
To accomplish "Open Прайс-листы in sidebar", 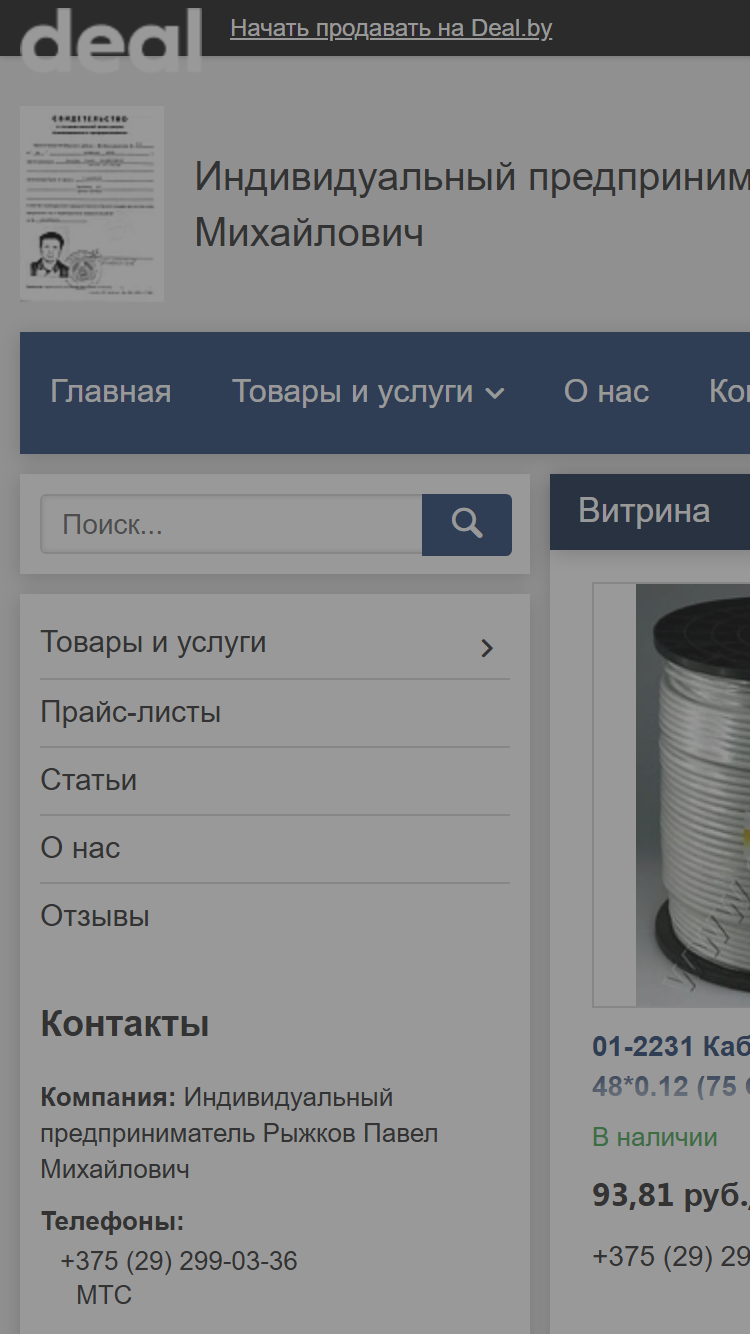I will [131, 712].
